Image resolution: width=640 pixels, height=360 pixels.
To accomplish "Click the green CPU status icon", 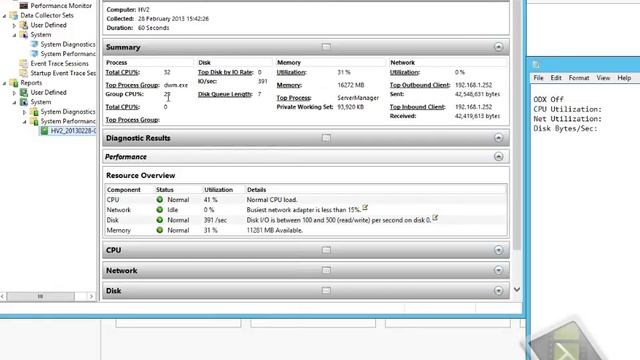I will pyautogui.click(x=160, y=200).
